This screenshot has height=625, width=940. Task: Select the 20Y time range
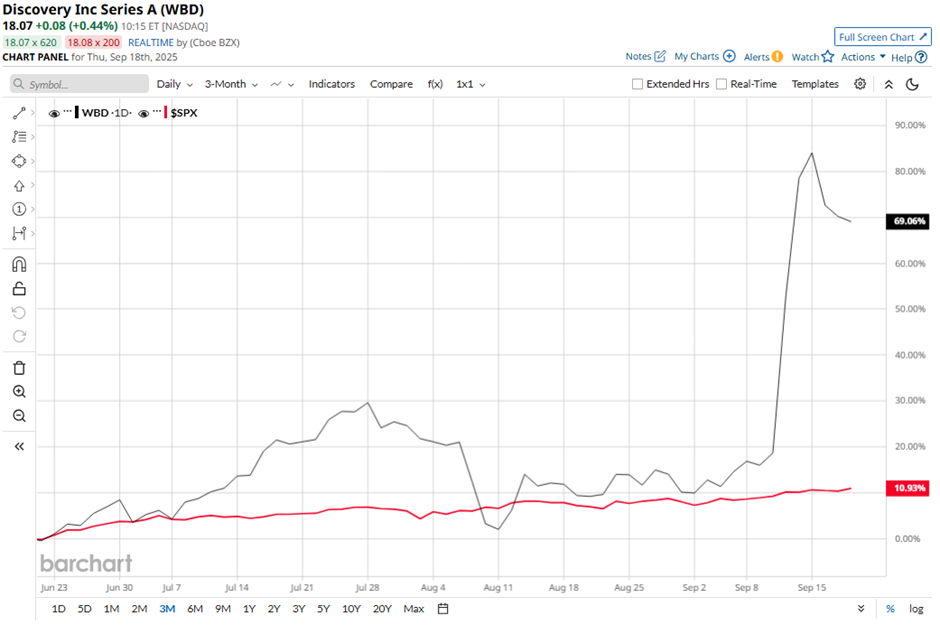pyautogui.click(x=382, y=609)
